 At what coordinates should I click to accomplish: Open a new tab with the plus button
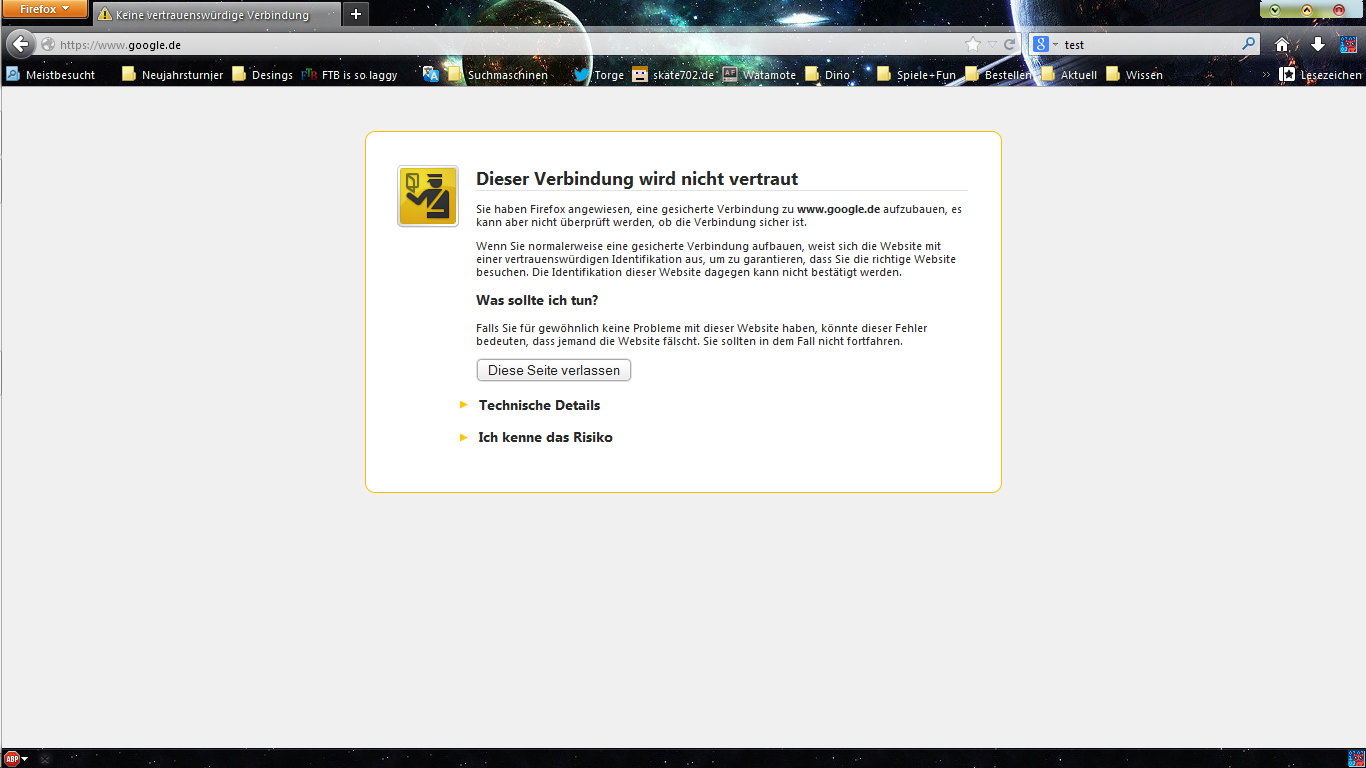click(x=355, y=14)
